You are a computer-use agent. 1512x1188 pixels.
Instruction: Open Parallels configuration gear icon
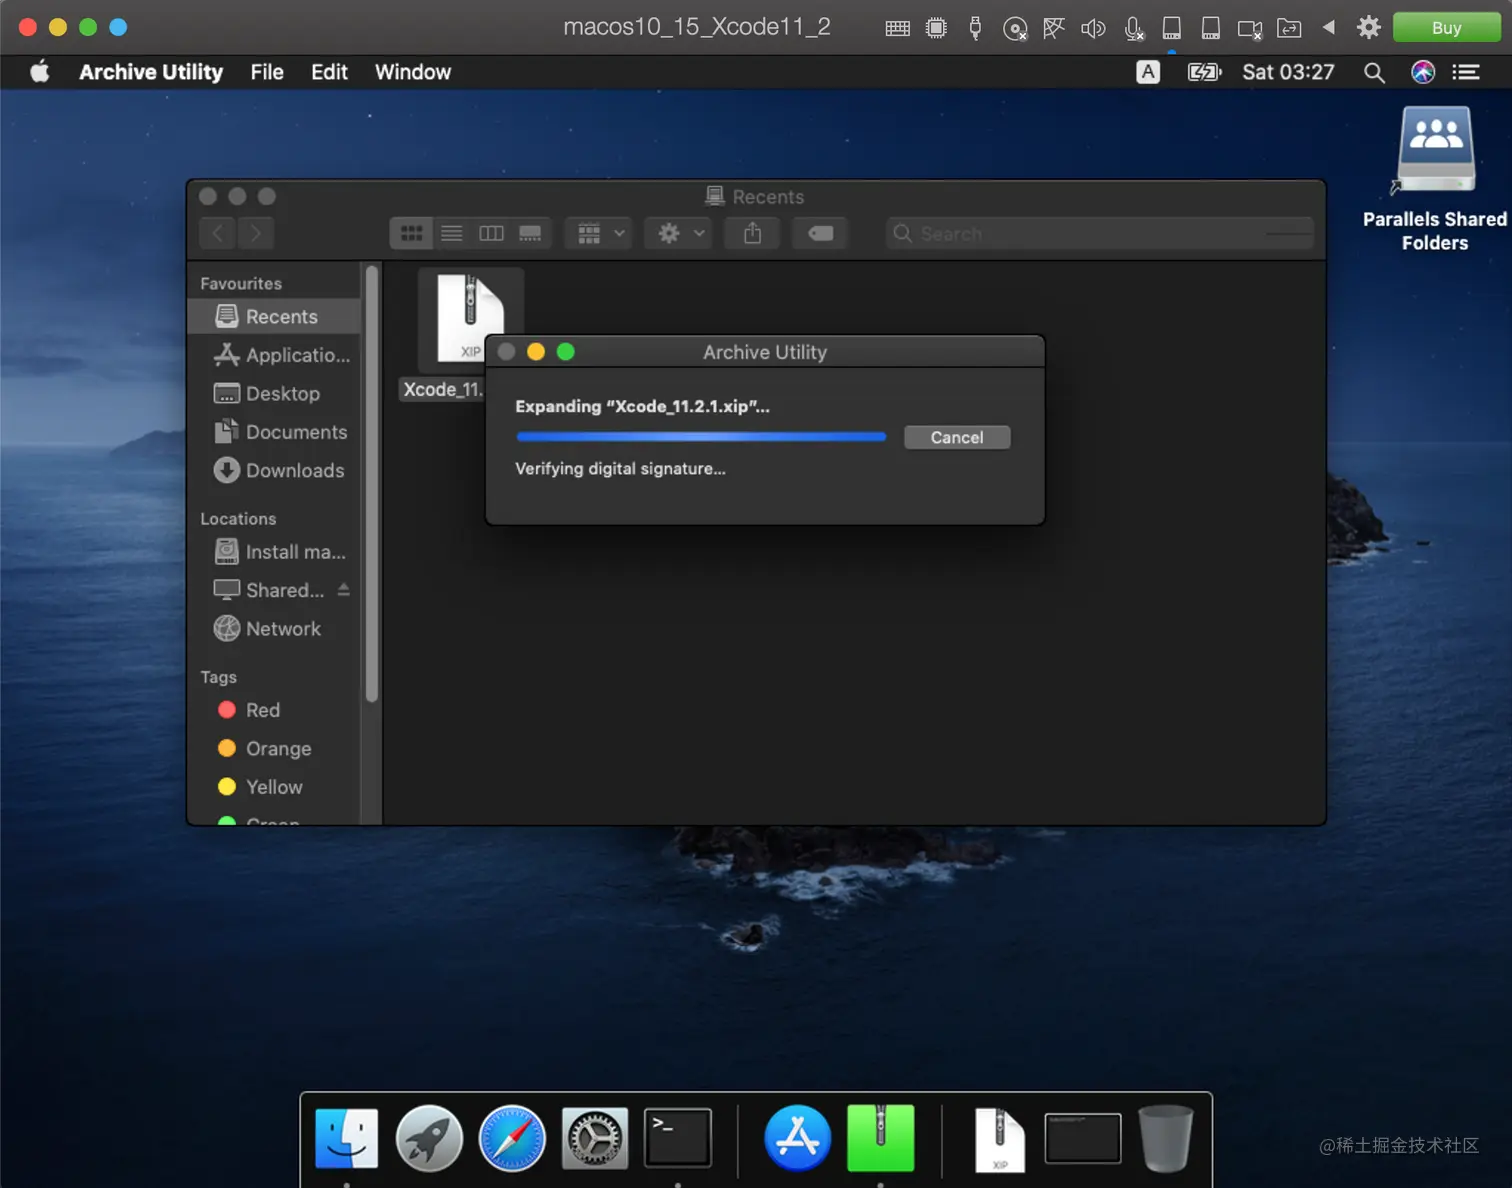pos(1368,28)
